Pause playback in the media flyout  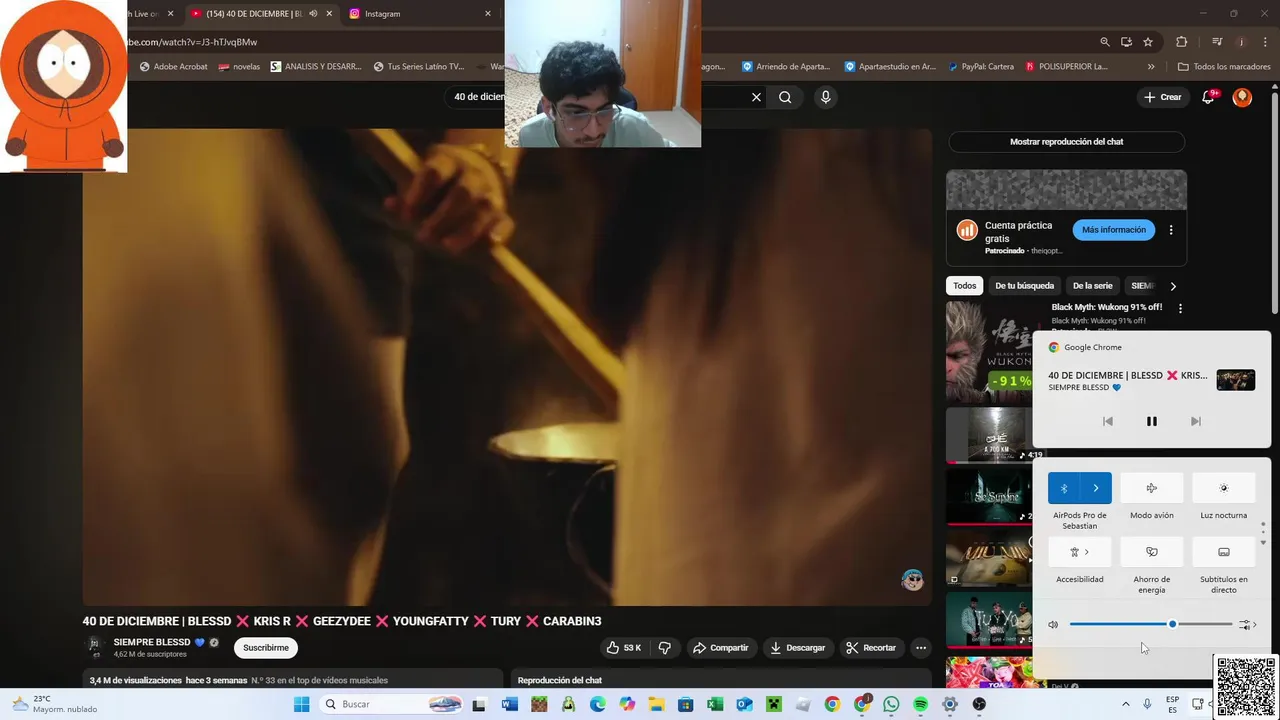click(x=1151, y=422)
